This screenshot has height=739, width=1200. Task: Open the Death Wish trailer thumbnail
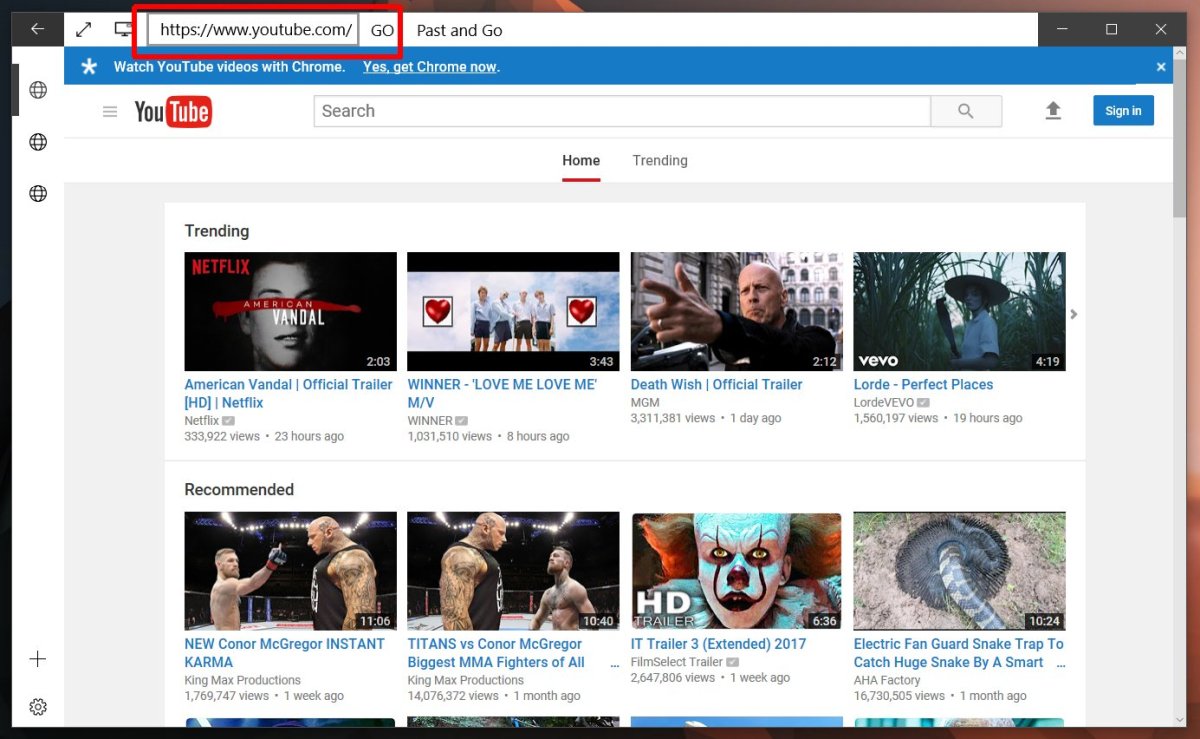pos(737,311)
